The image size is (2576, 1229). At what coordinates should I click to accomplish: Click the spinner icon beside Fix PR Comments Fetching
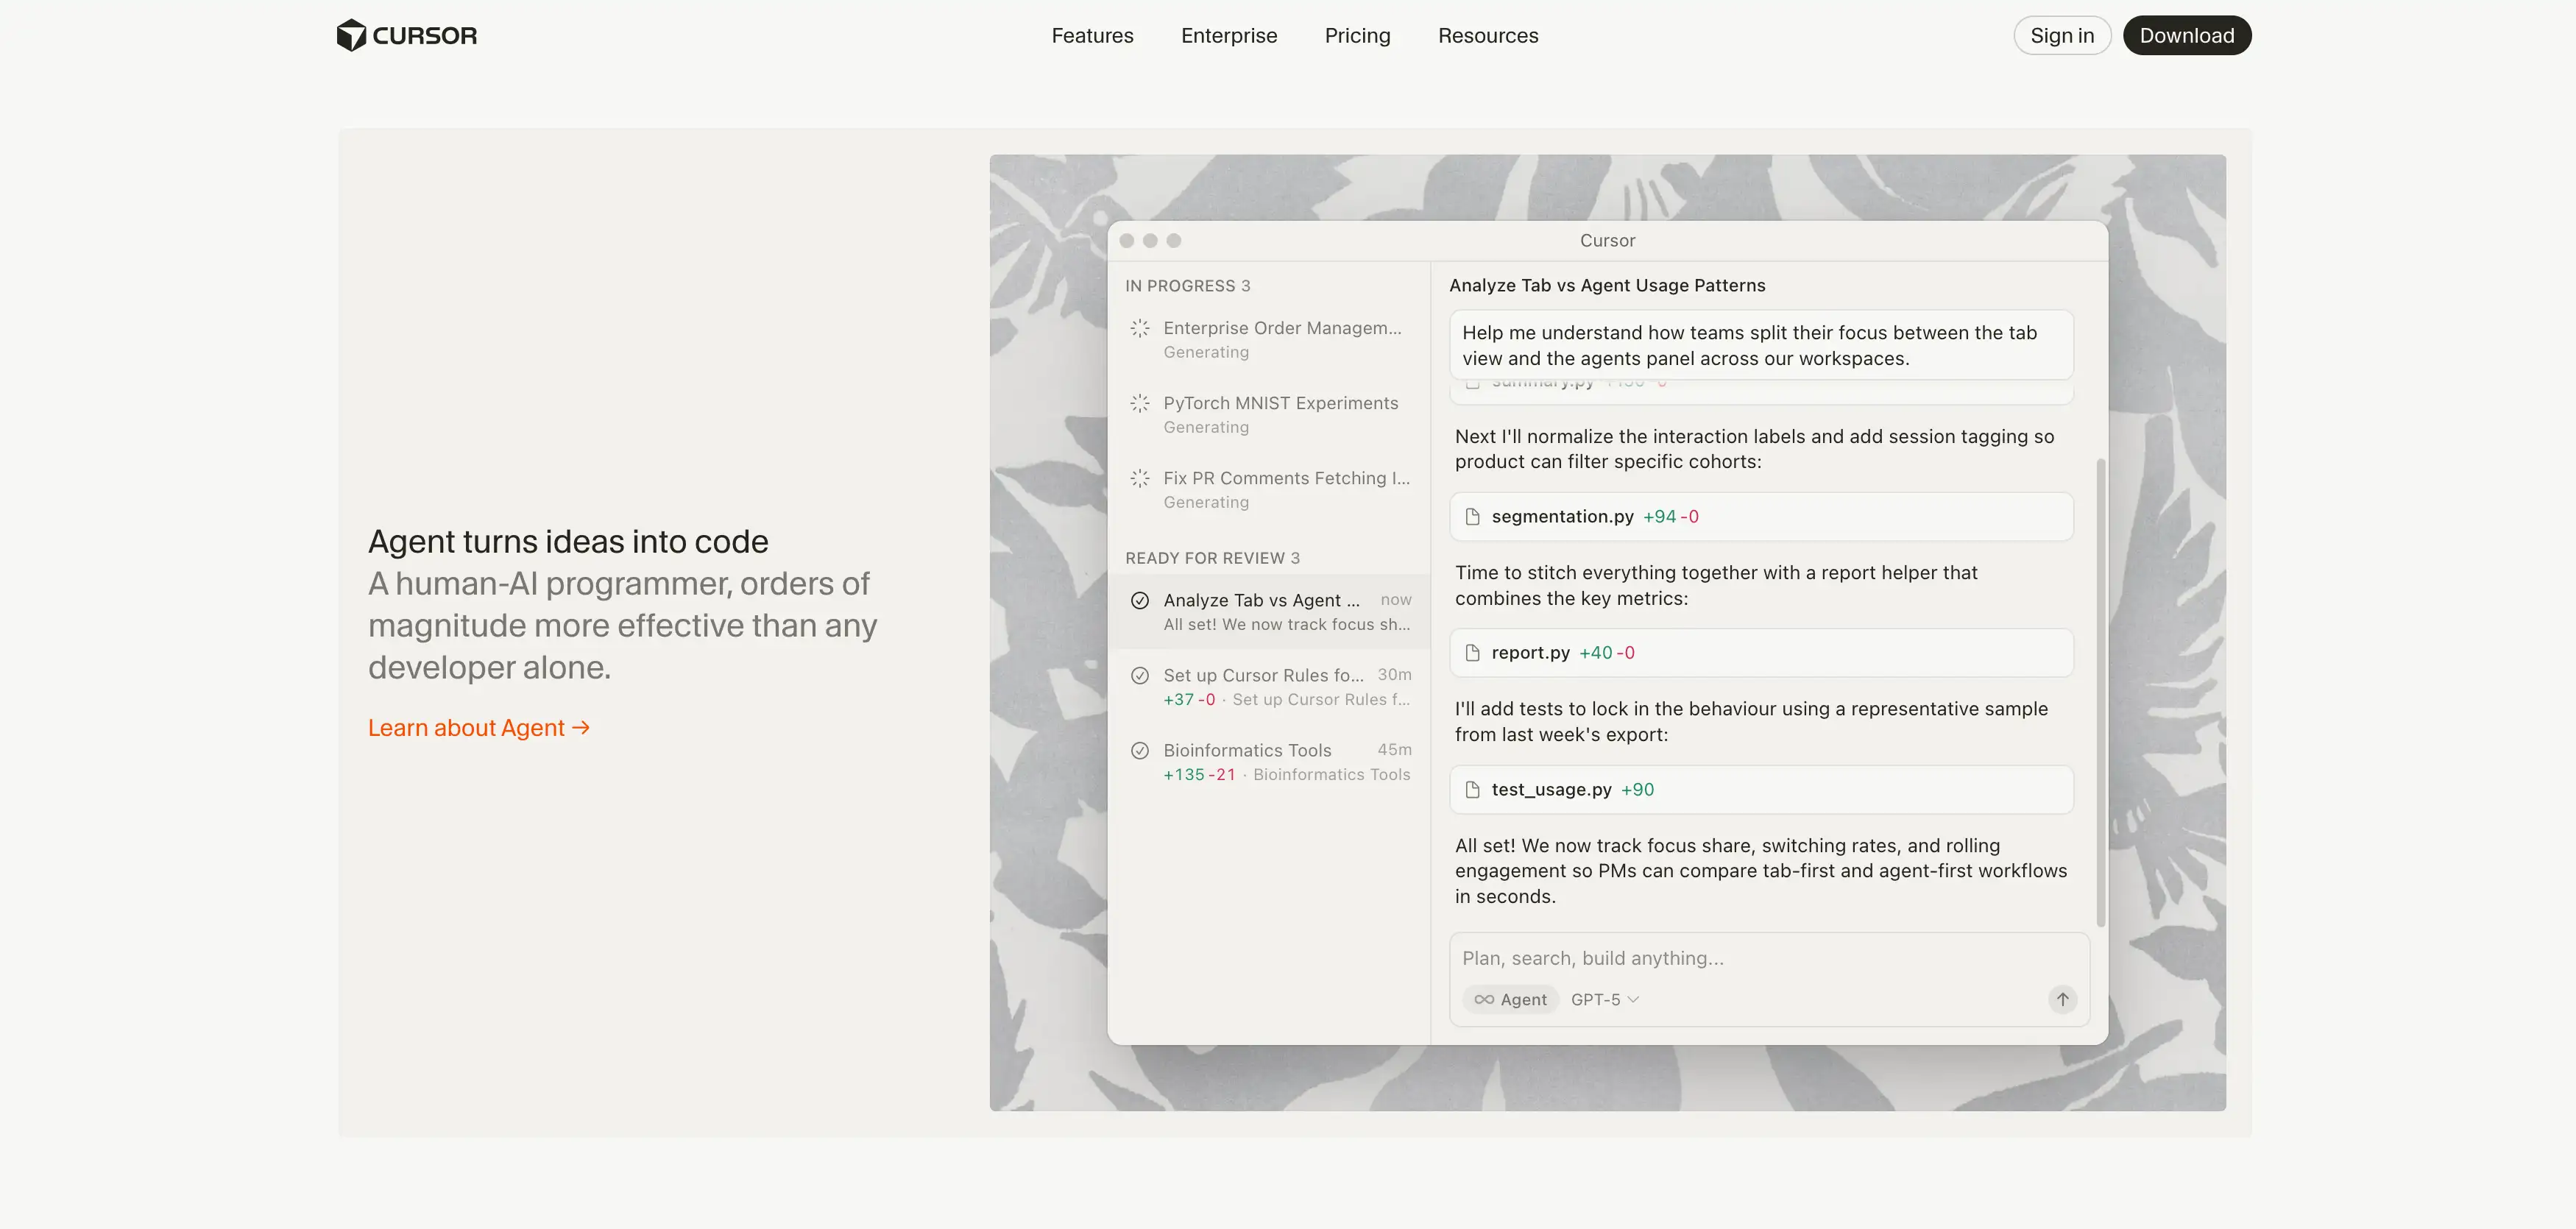tap(1140, 478)
